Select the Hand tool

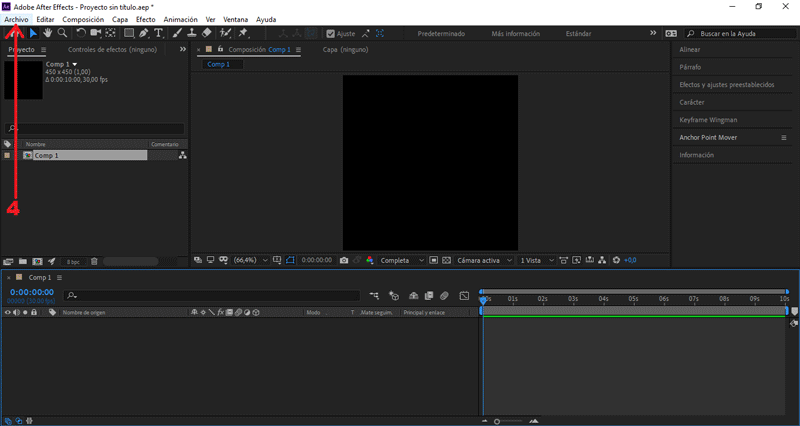coord(47,33)
